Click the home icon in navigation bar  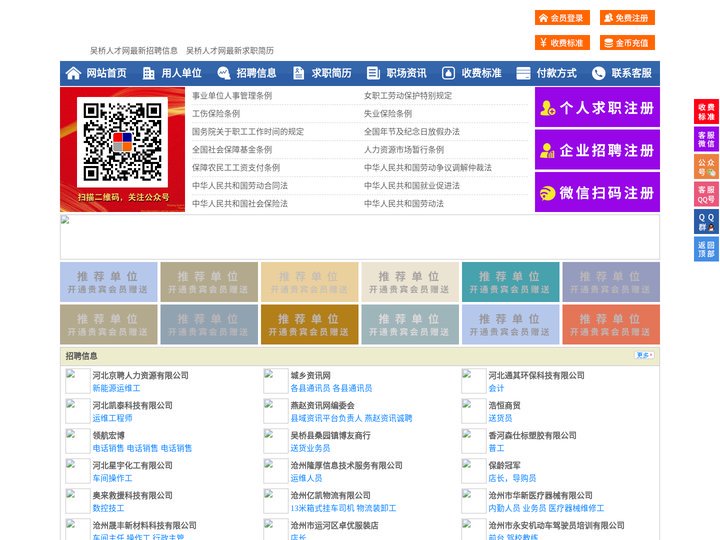point(73,73)
